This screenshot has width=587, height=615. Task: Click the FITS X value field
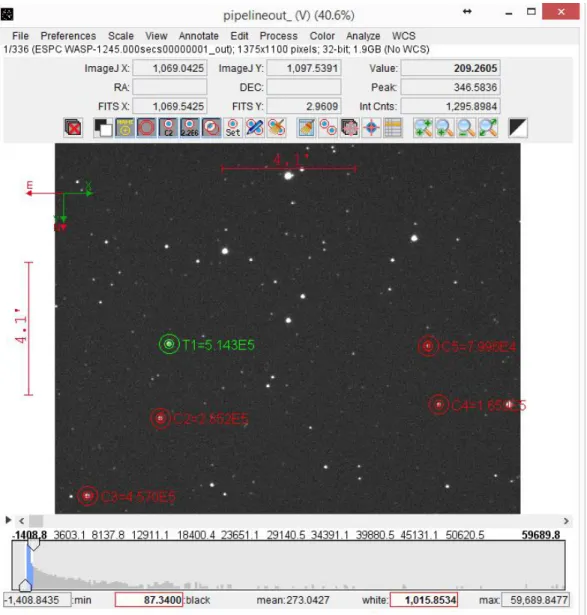point(170,106)
